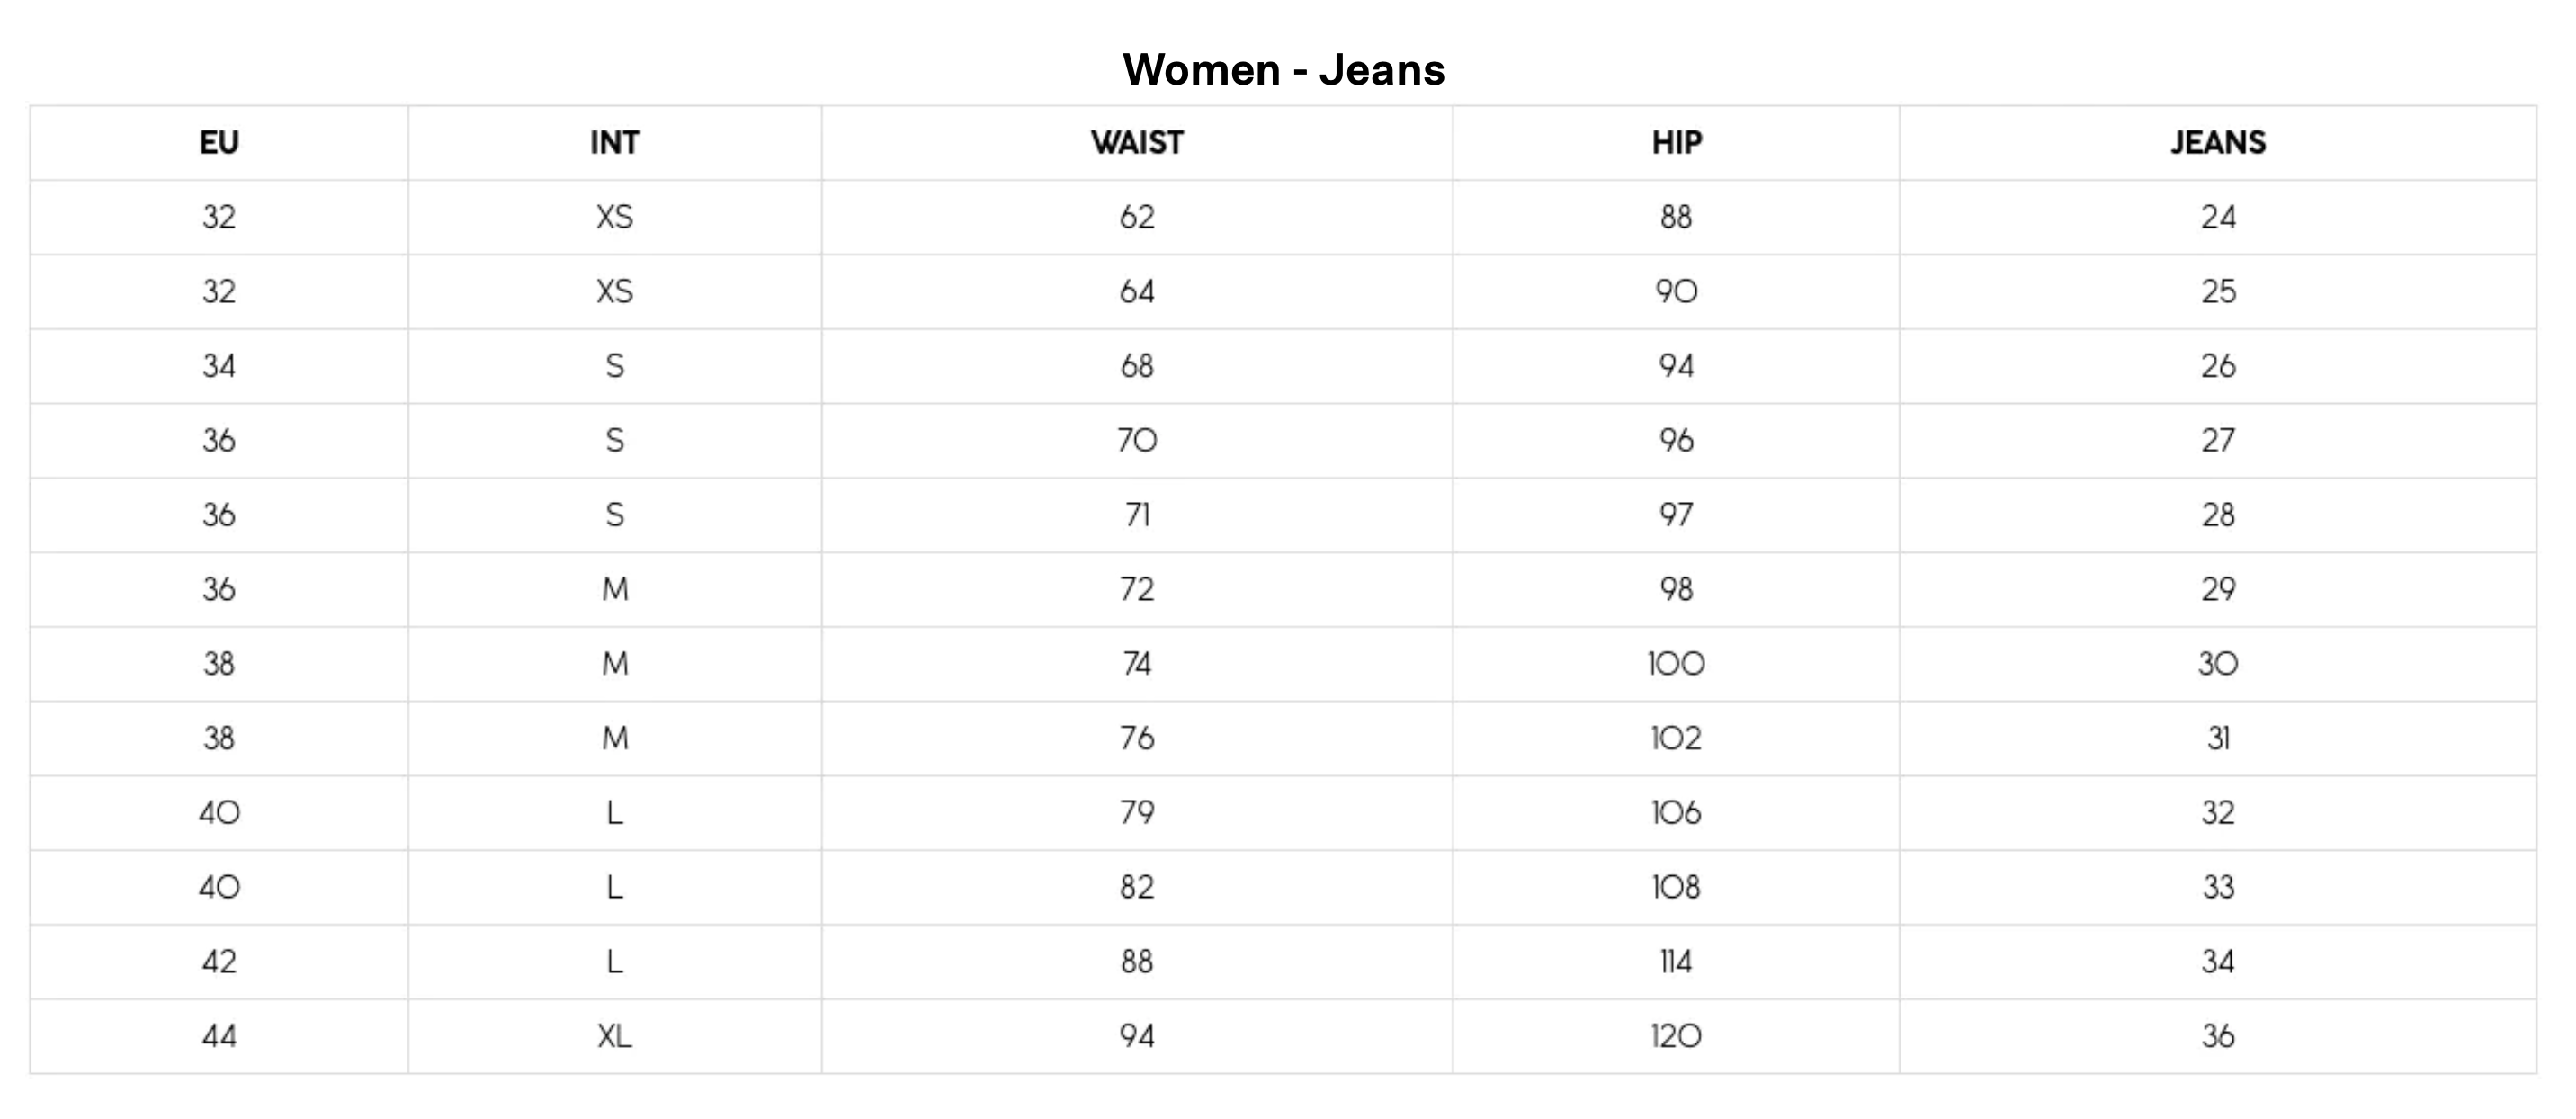Click EU size 44 cell
Image resolution: width=2576 pixels, height=1119 pixels.
[219, 1036]
